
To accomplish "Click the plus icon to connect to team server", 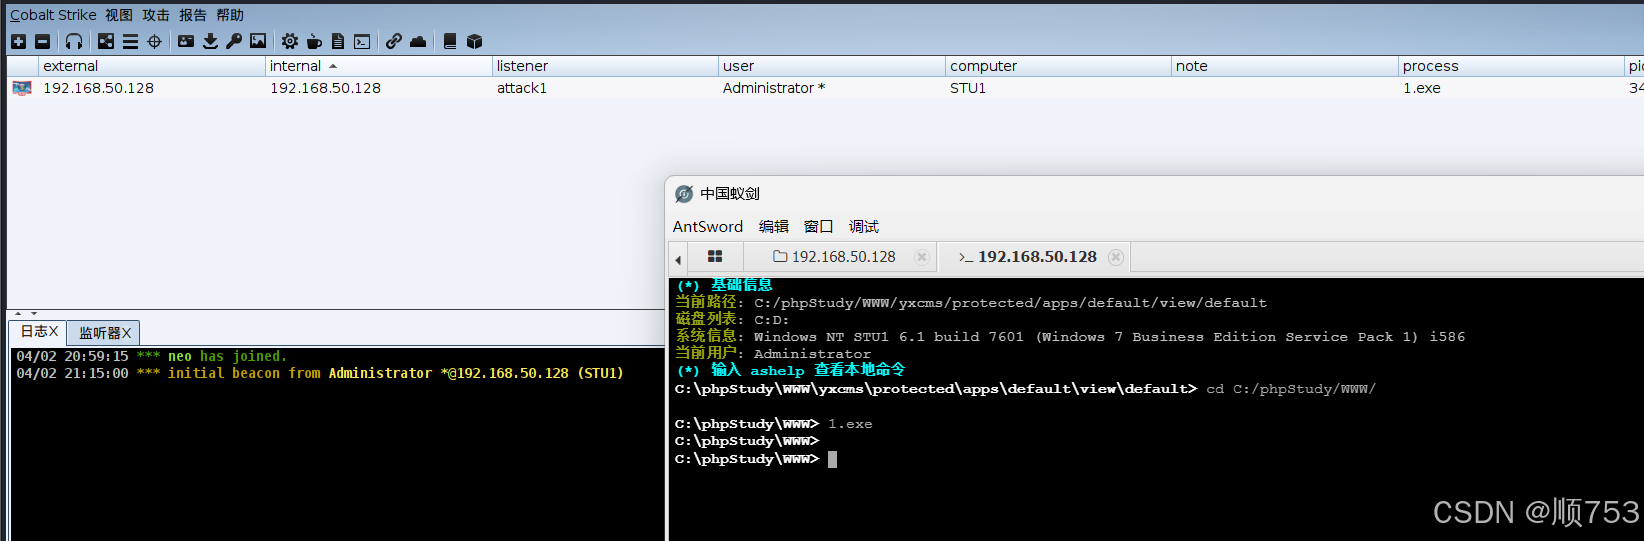I will pyautogui.click(x=18, y=41).
